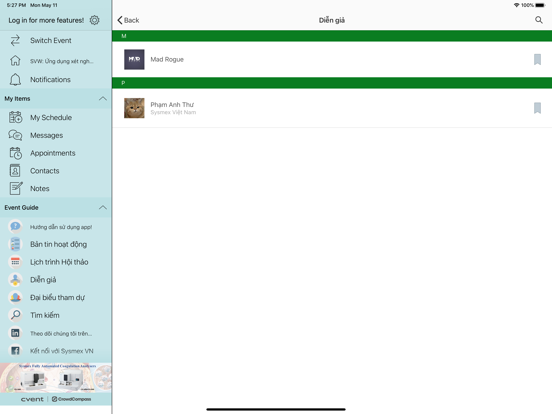Click the Hướng dẫn sử dụng app icon
552x414 pixels.
tap(15, 226)
